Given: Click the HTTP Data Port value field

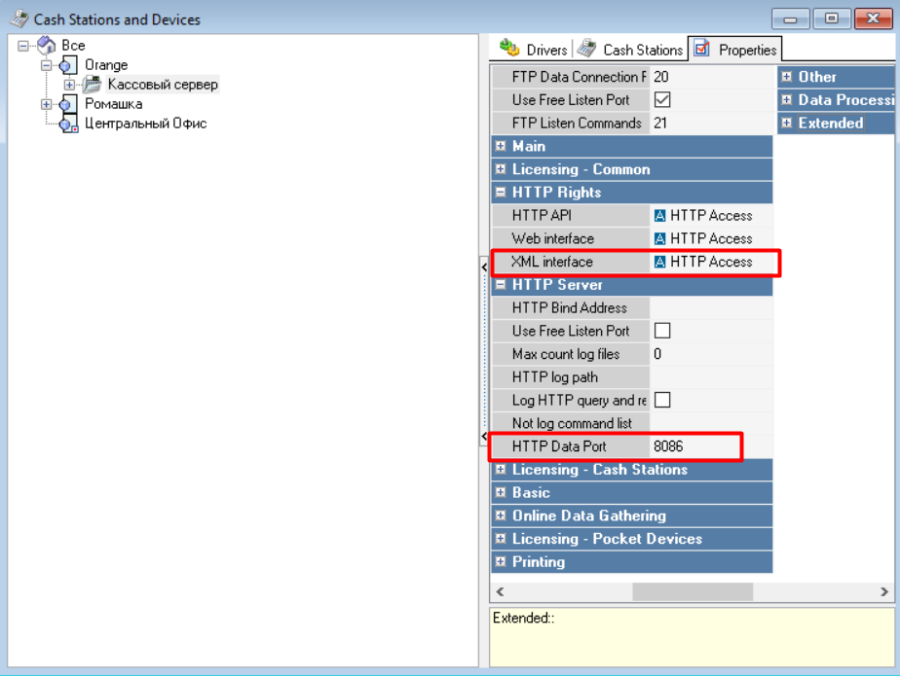Looking at the screenshot, I should [x=694, y=446].
